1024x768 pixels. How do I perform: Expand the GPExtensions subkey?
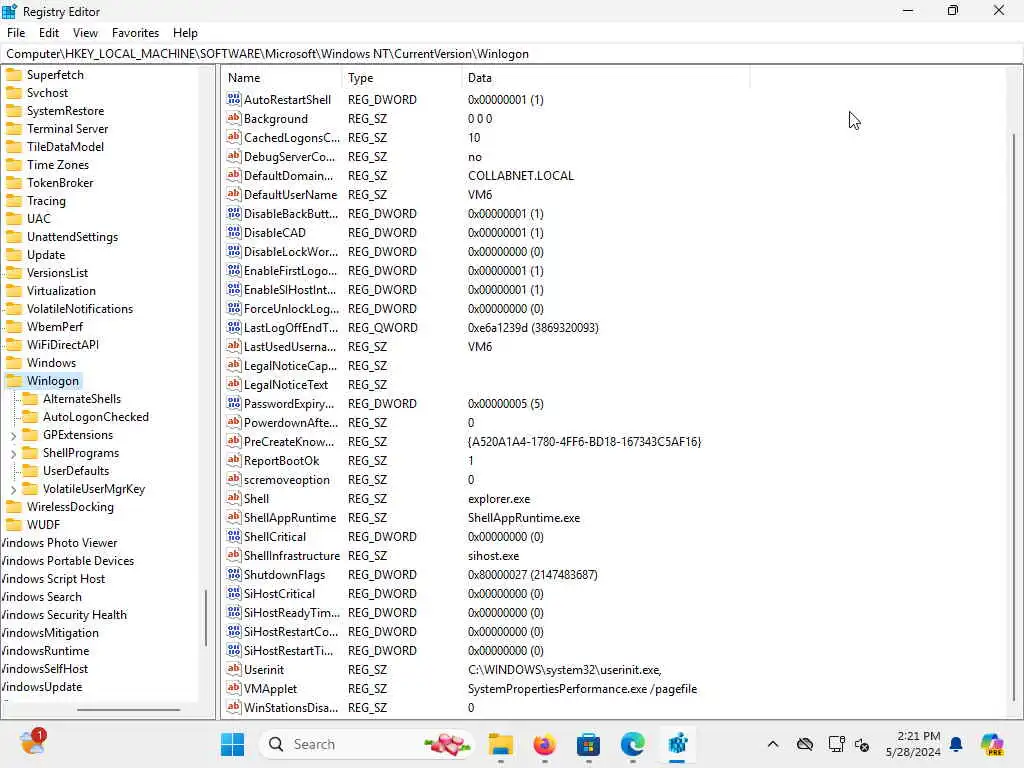pyautogui.click(x=14, y=435)
